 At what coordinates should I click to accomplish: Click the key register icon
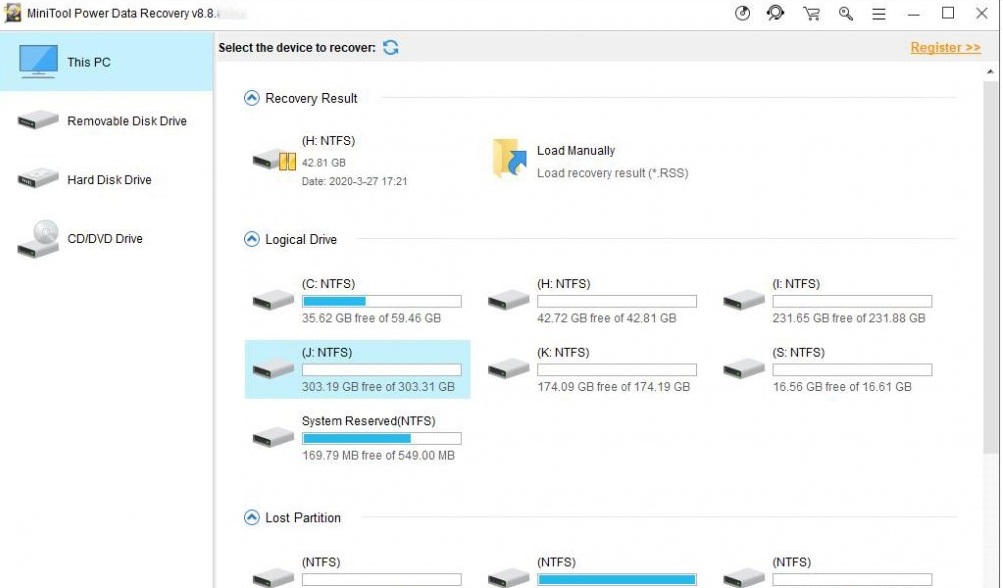(846, 13)
